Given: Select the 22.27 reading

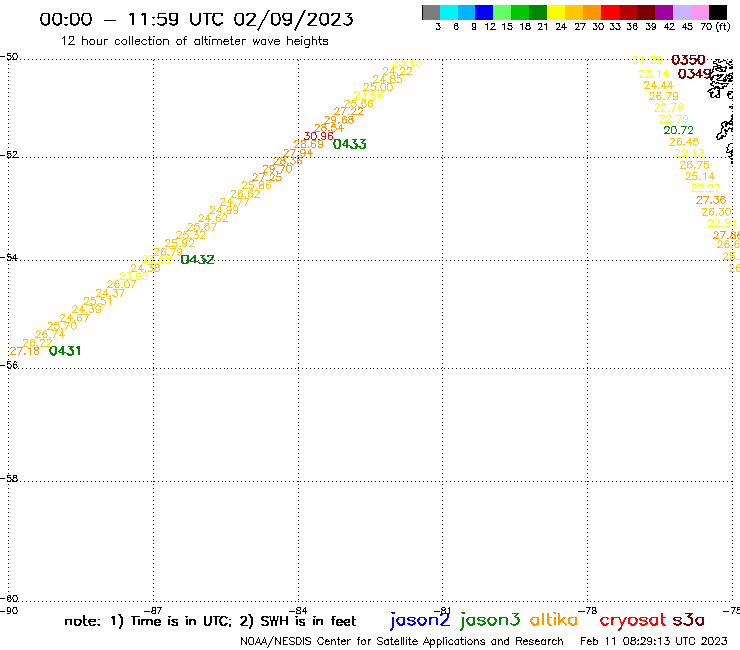Looking at the screenshot, I should (706, 188).
